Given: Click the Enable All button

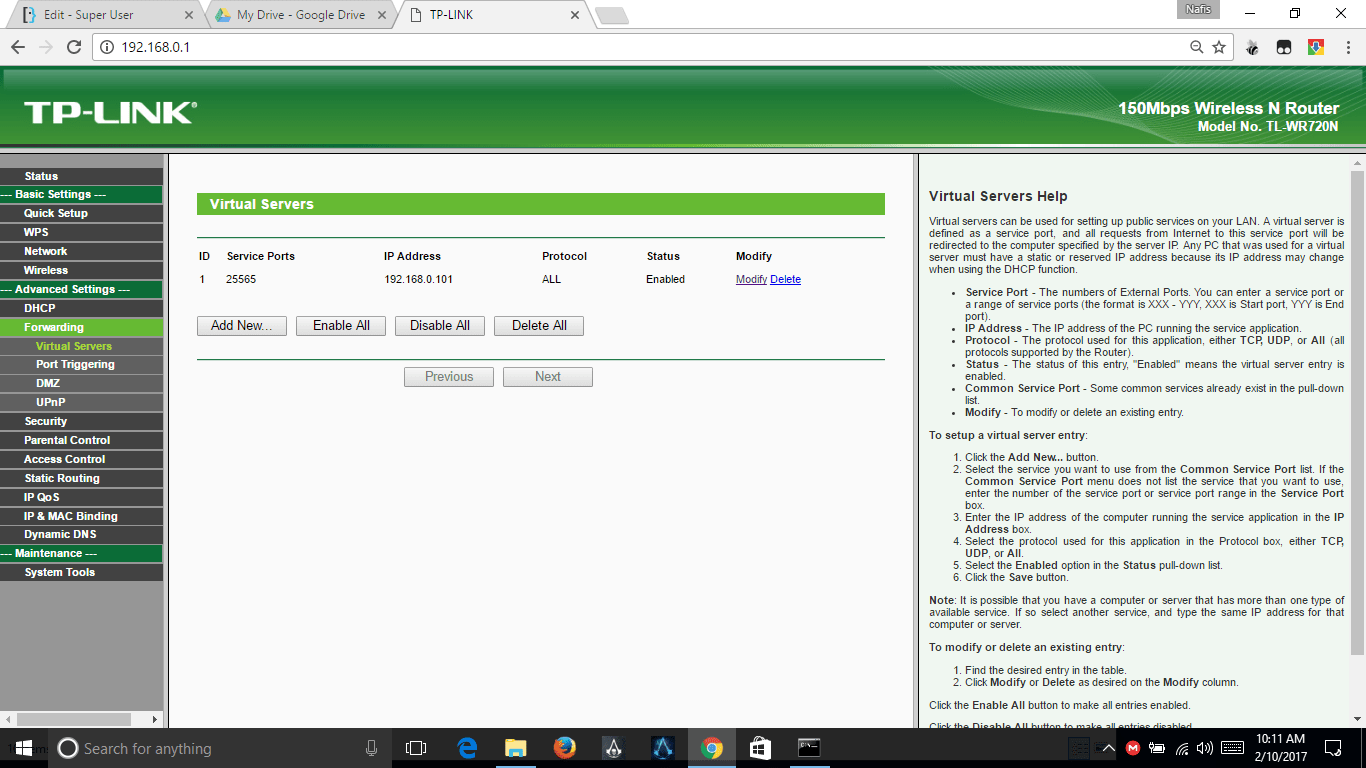Looking at the screenshot, I should (341, 326).
